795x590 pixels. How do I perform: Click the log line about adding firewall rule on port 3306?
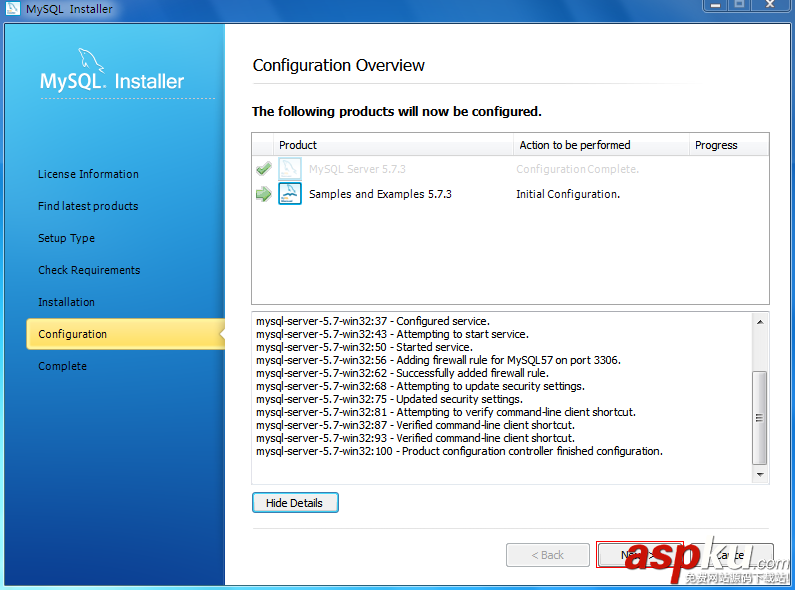pyautogui.click(x=439, y=360)
